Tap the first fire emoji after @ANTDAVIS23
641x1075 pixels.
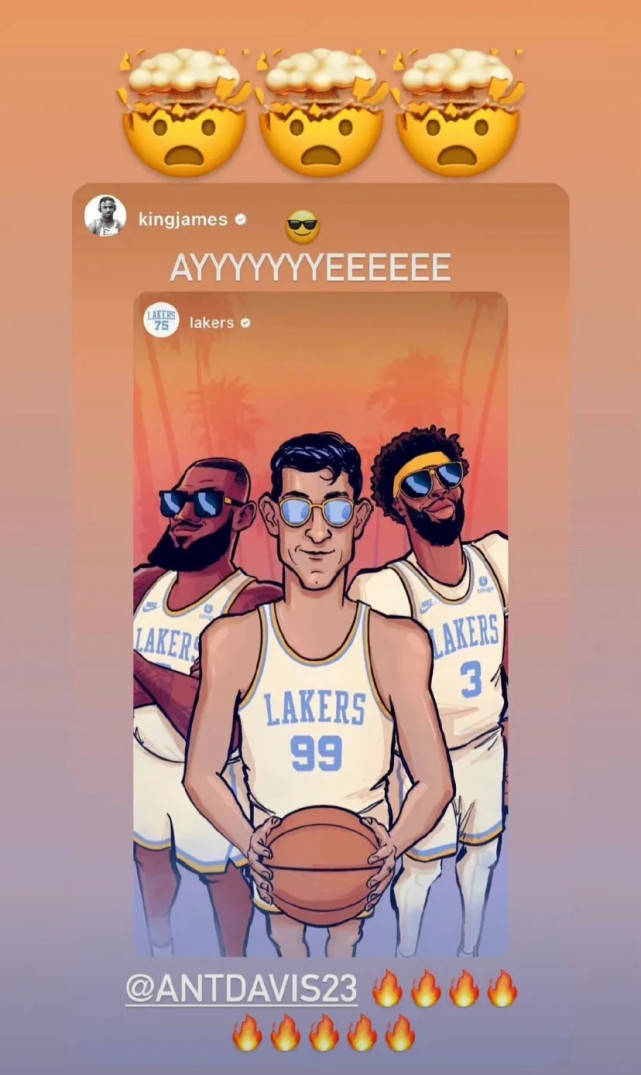(387, 989)
